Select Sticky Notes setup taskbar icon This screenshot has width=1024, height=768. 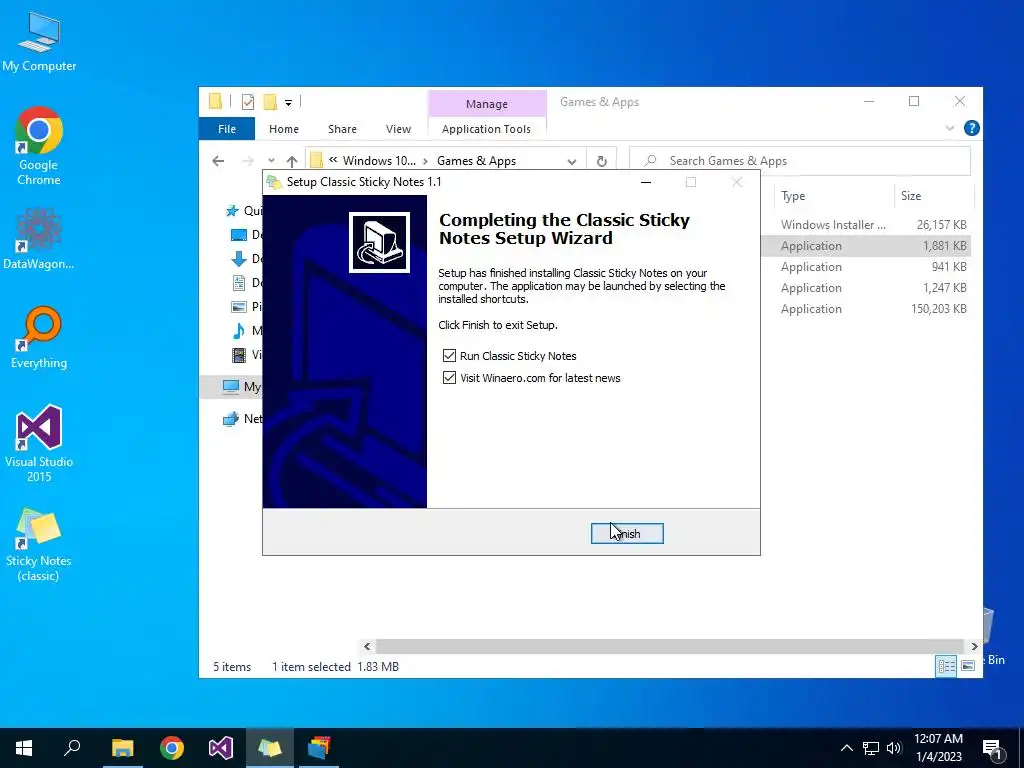pos(270,748)
